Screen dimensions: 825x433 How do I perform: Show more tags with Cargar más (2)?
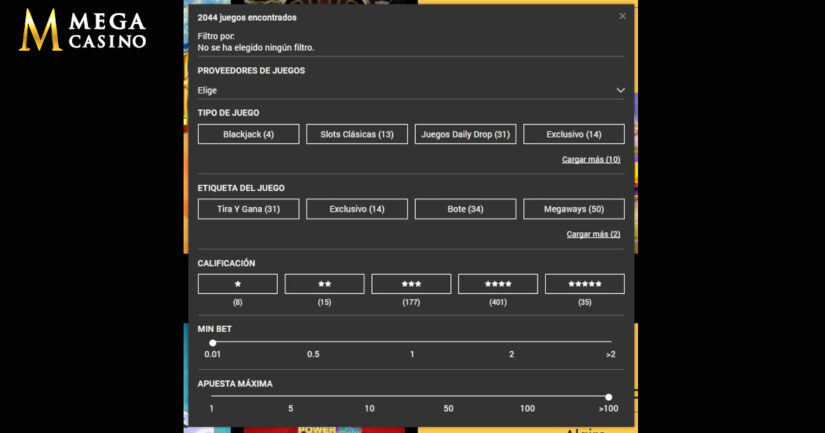tap(593, 234)
